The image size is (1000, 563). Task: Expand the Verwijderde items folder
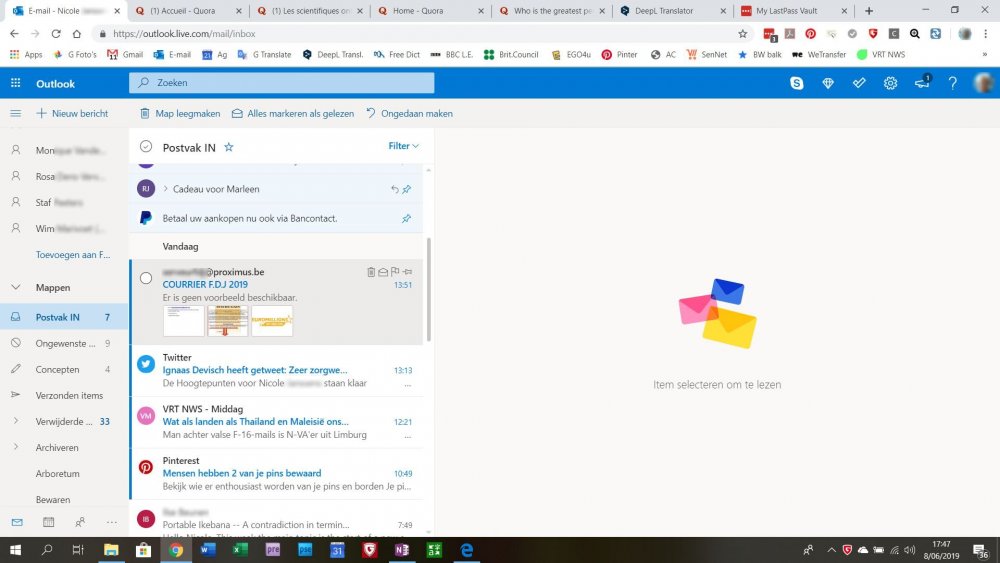16,421
